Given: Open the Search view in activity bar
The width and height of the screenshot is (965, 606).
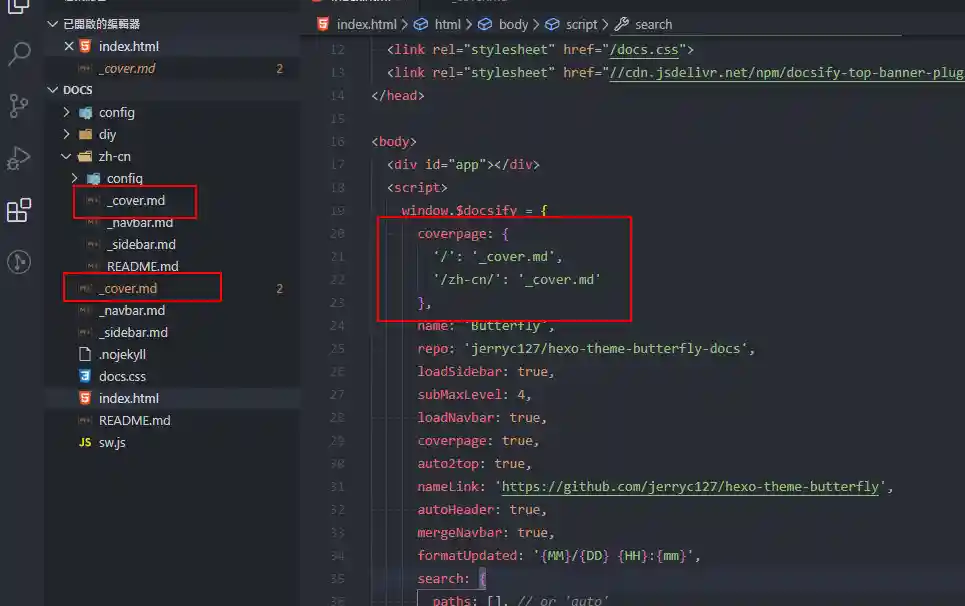Looking at the screenshot, I should click(19, 54).
